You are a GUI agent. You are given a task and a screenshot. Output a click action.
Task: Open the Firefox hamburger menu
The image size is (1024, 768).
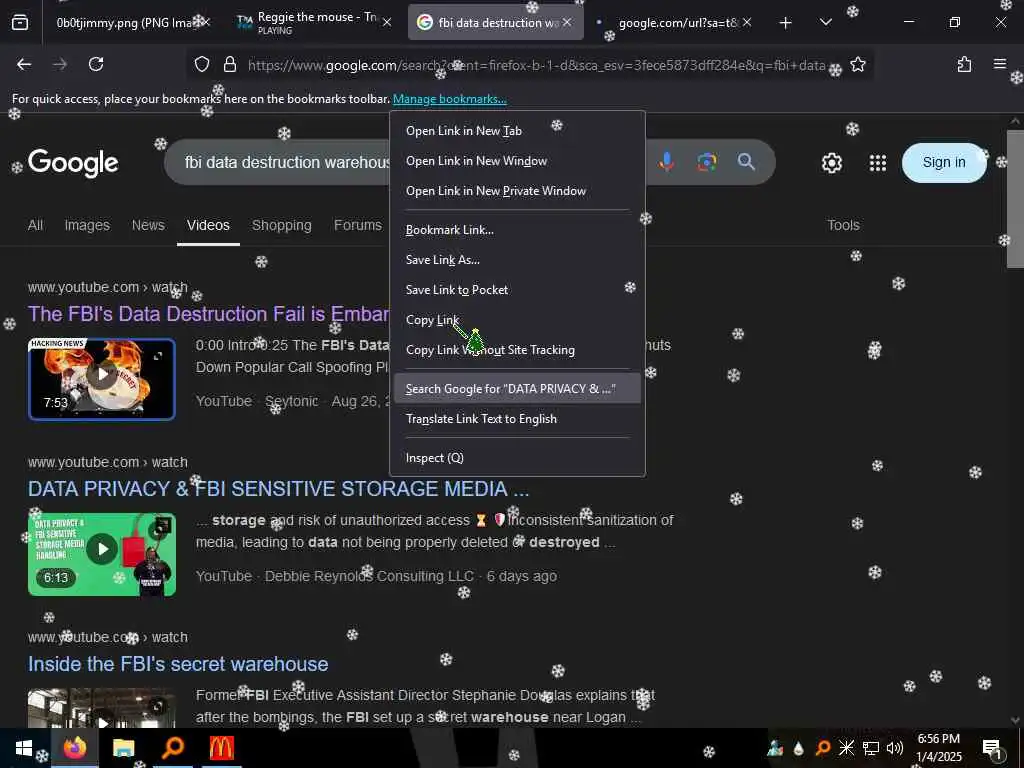tap(999, 64)
